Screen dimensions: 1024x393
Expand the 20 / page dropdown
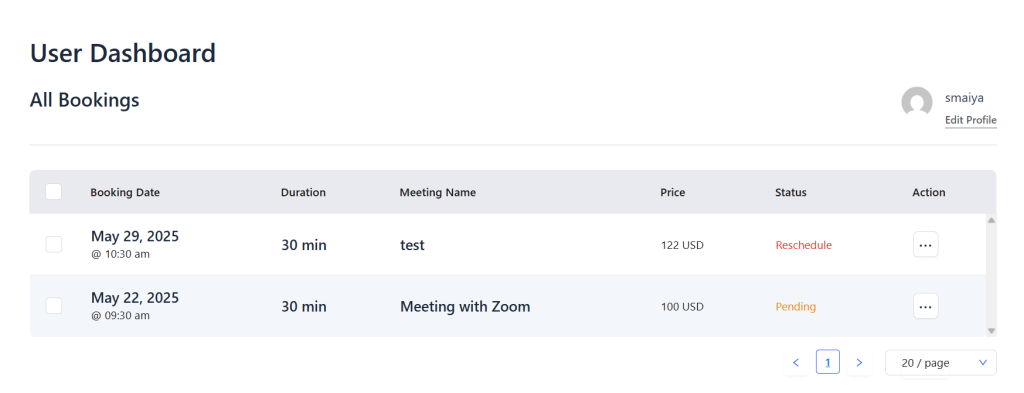click(940, 363)
